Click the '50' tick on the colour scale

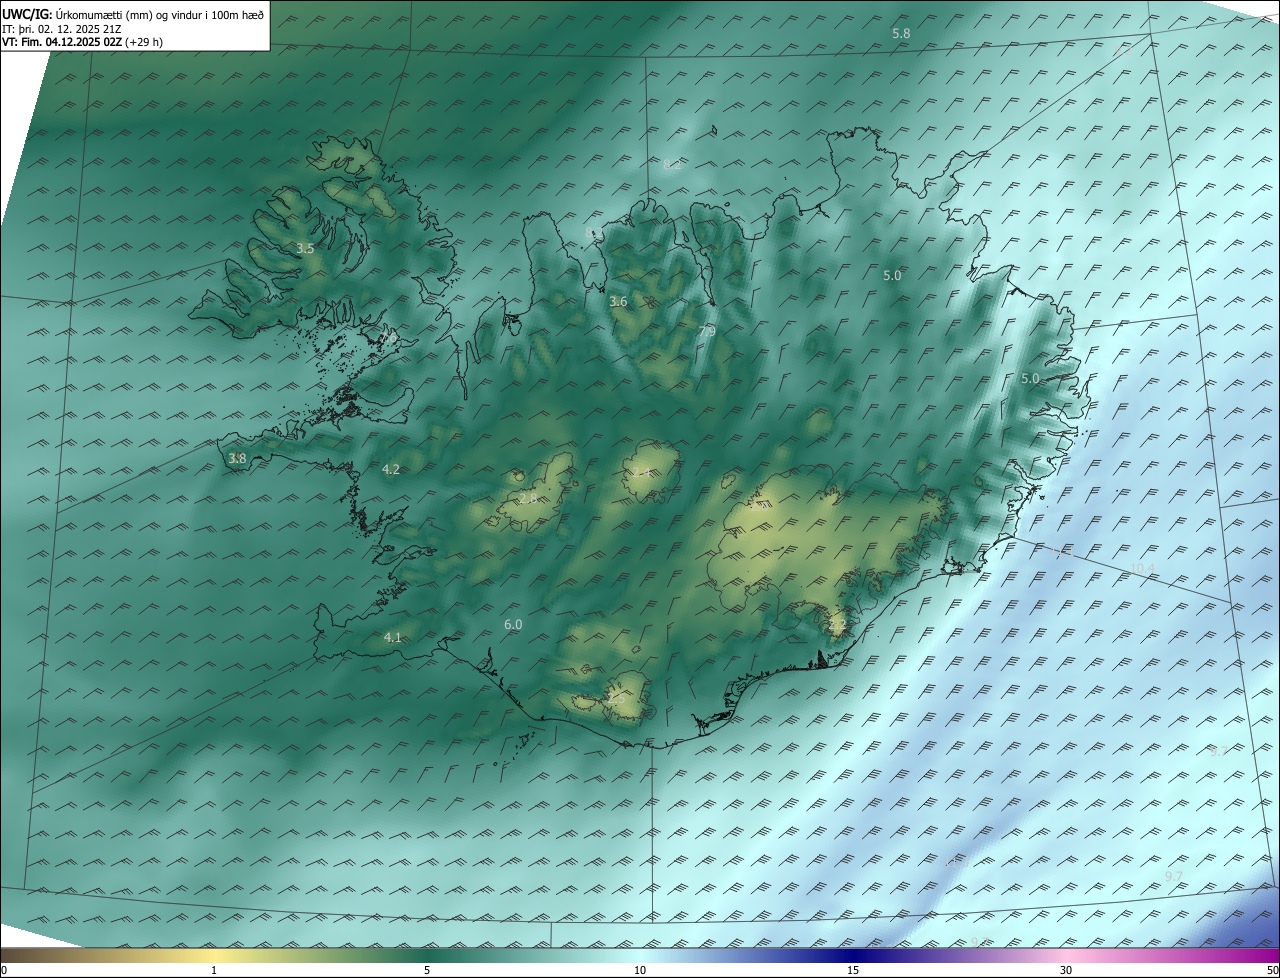pos(1272,970)
